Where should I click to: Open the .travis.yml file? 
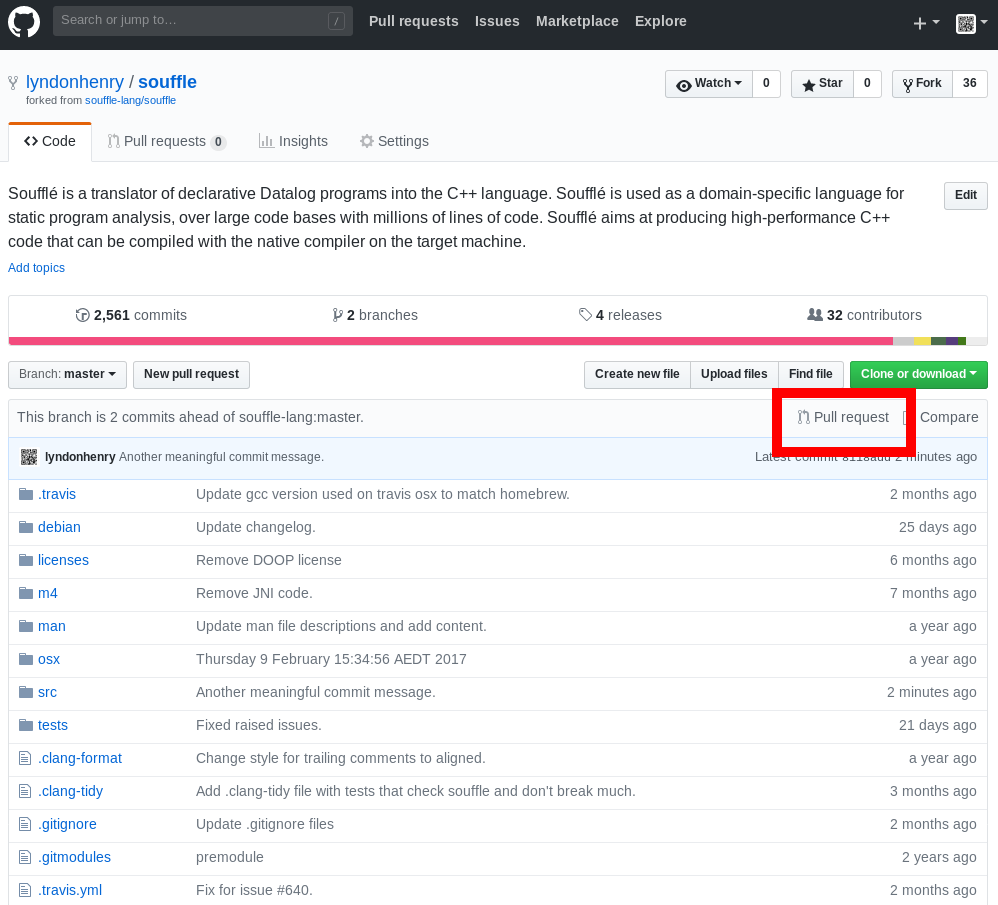[x=69, y=891]
